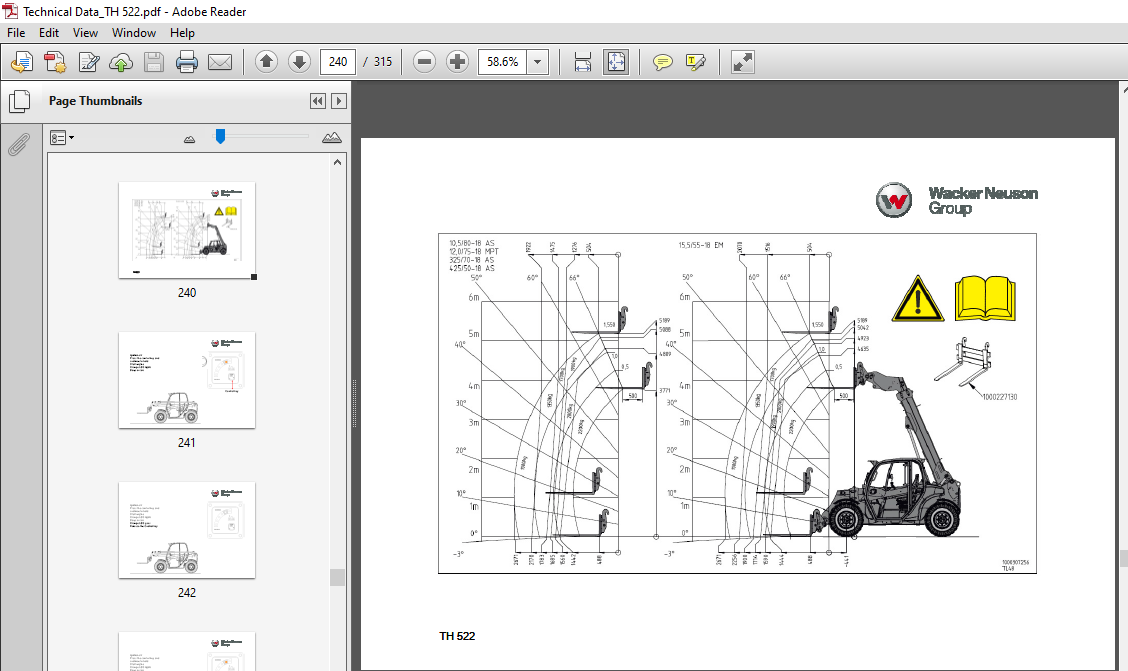Open thumbnail options dropdown menu
The image size is (1128, 671).
[x=62, y=137]
